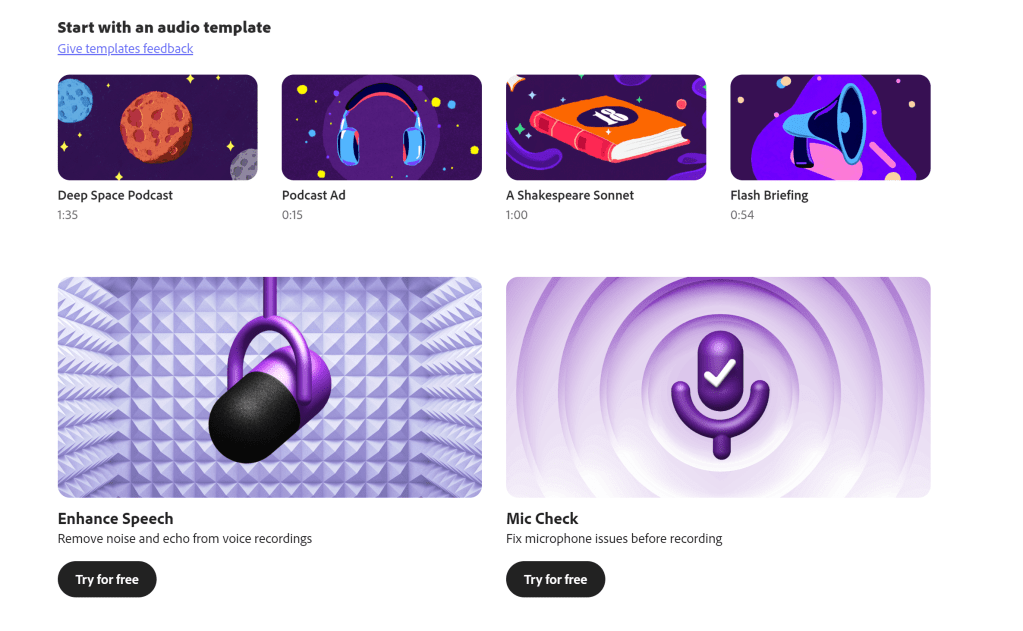Click the black foam microphone head
The width and height of the screenshot is (1023, 631).
[254, 418]
